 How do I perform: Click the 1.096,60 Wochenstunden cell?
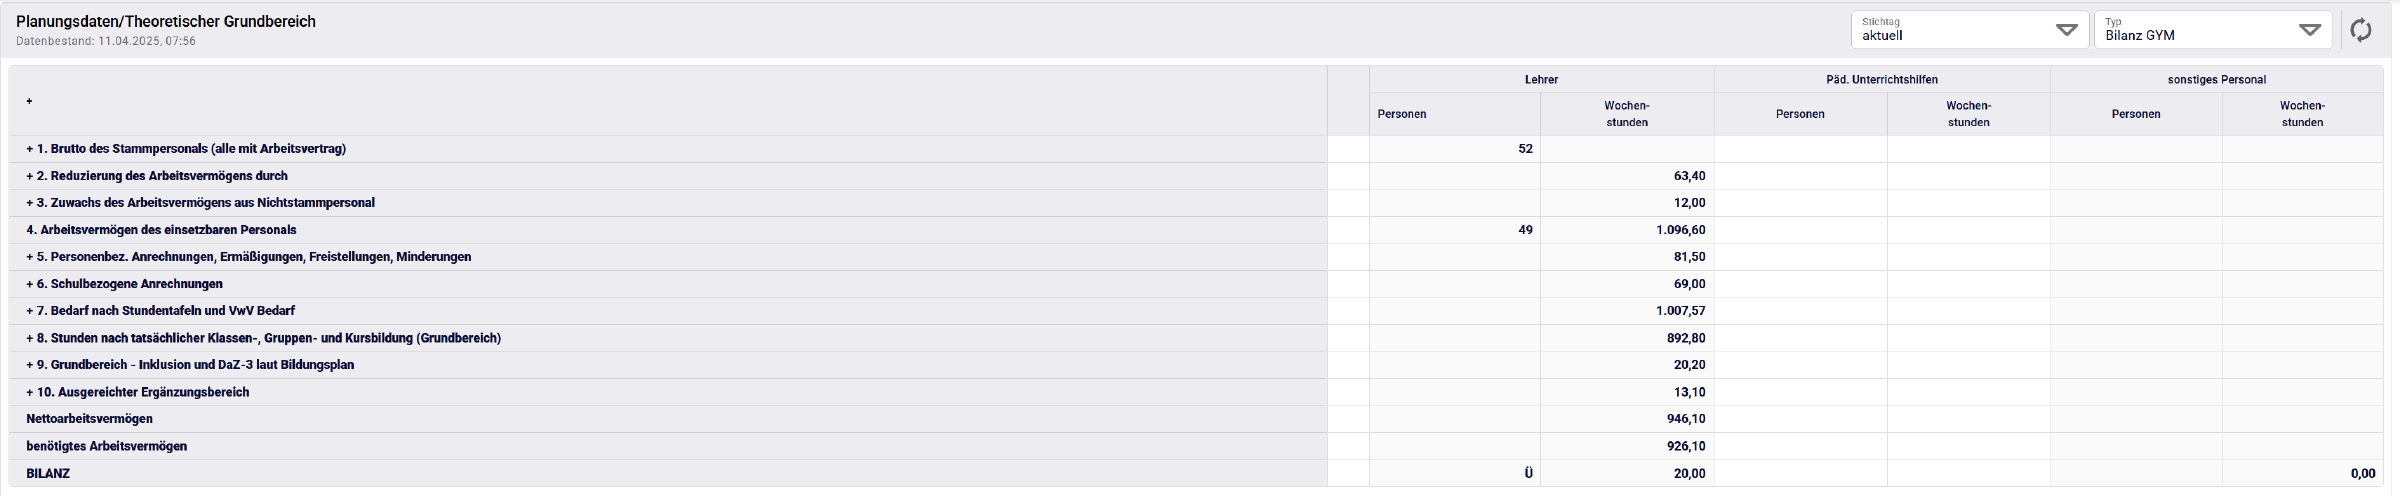click(1680, 230)
